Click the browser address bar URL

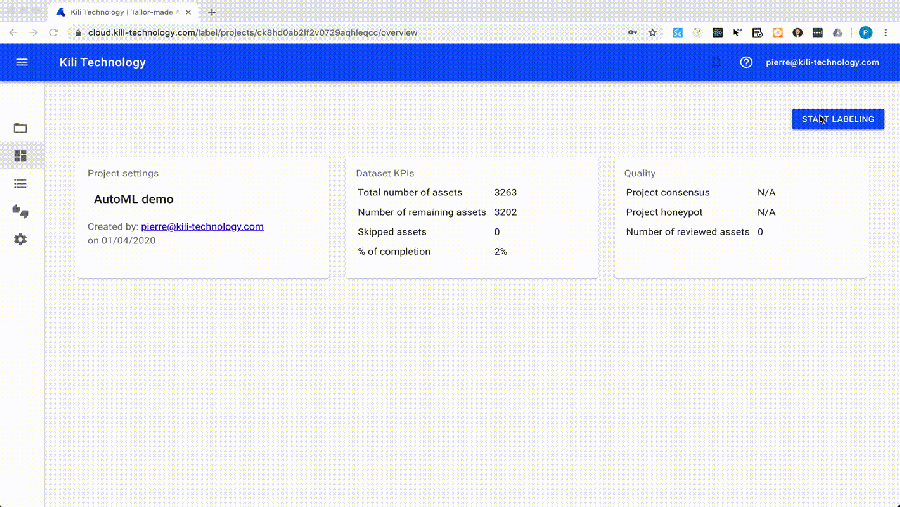pos(253,33)
